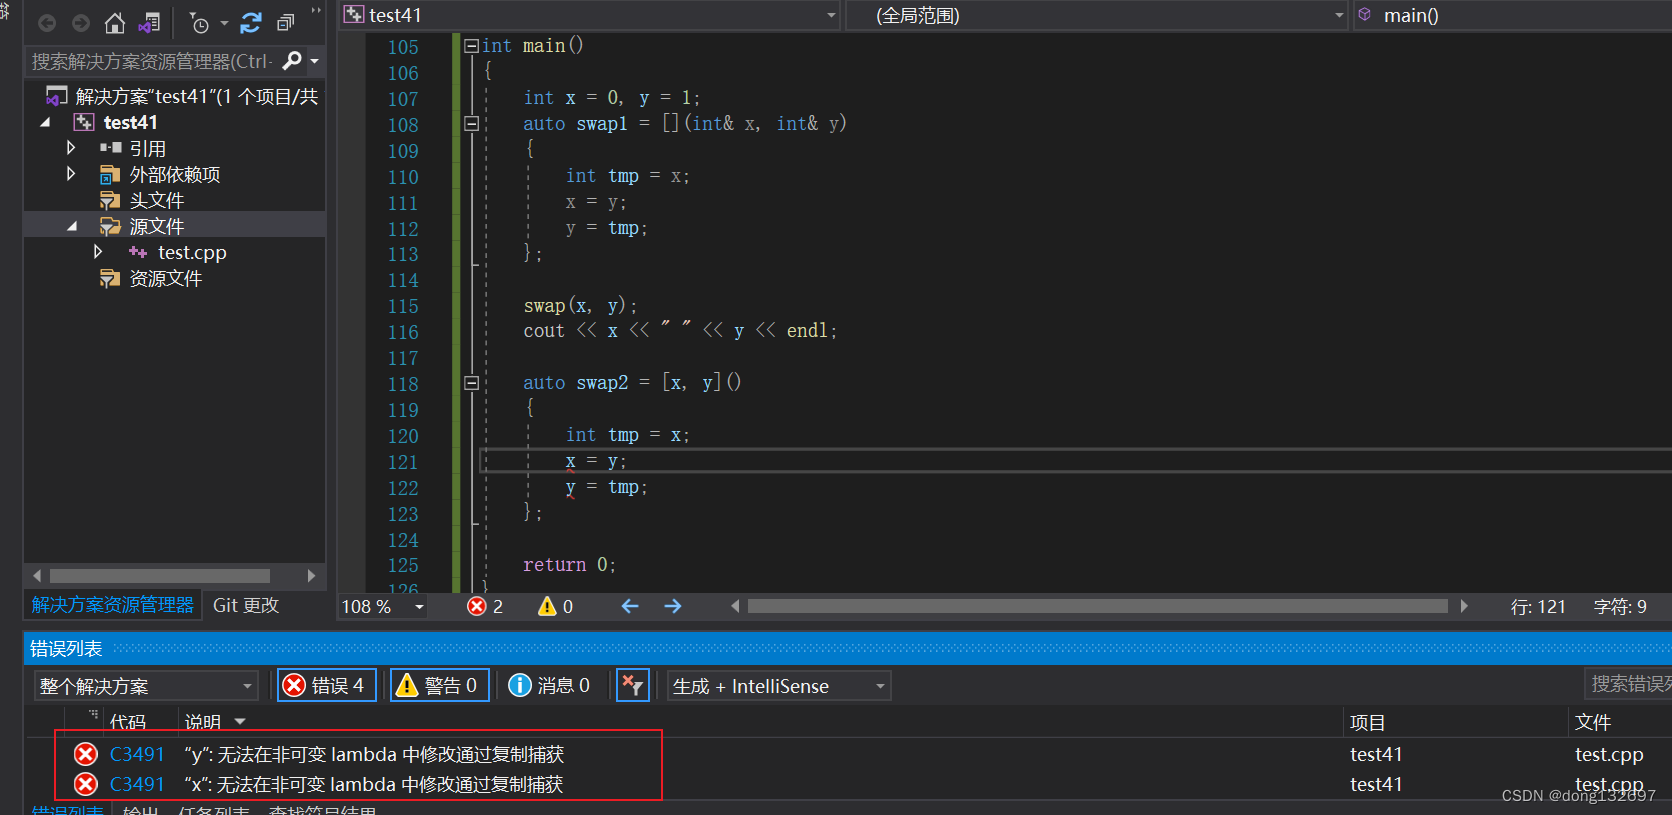Open the pending changes filter dropdown arrow

(224, 23)
